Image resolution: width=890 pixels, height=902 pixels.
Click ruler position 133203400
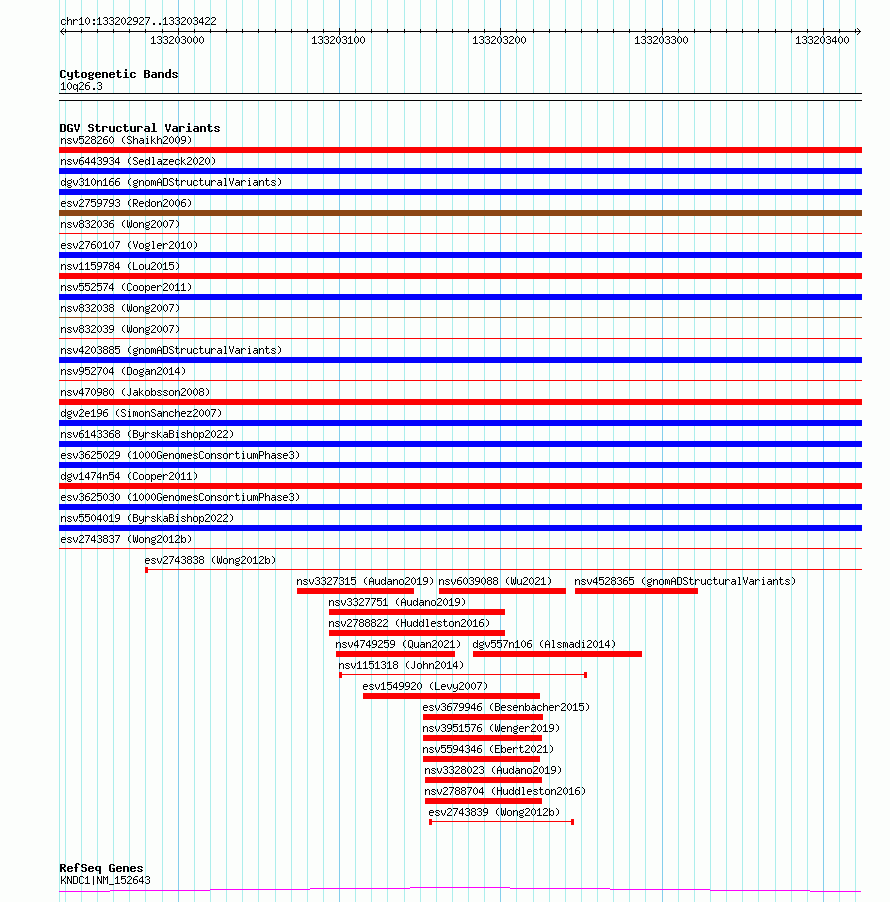click(x=822, y=40)
